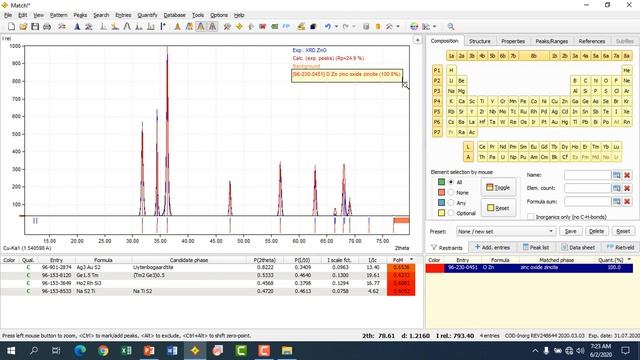Select H (hydrogen) in the periodic table
640x360 pixels.
[x=451, y=70]
